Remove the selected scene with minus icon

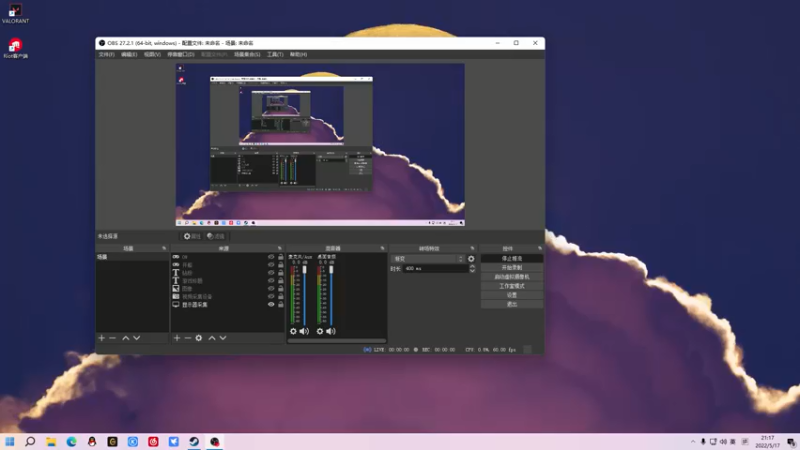(x=113, y=338)
